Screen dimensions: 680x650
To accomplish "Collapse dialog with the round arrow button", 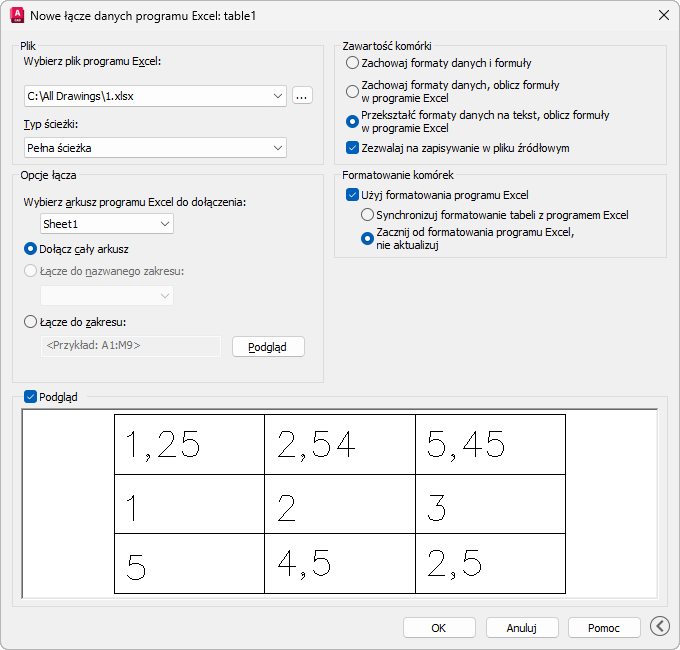I will click(660, 626).
